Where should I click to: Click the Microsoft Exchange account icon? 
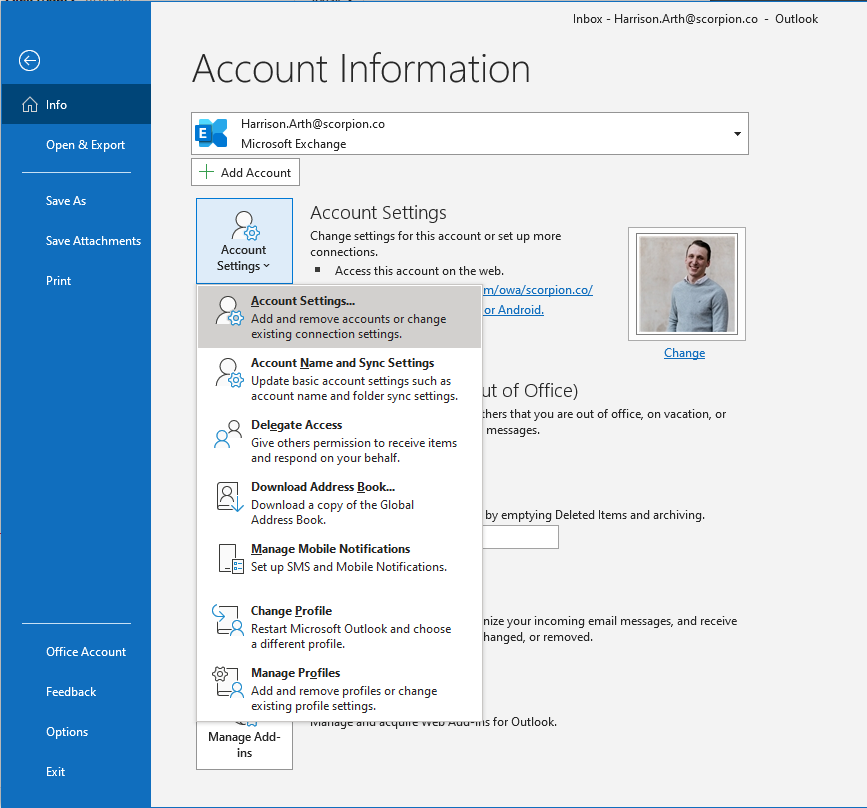tap(211, 133)
